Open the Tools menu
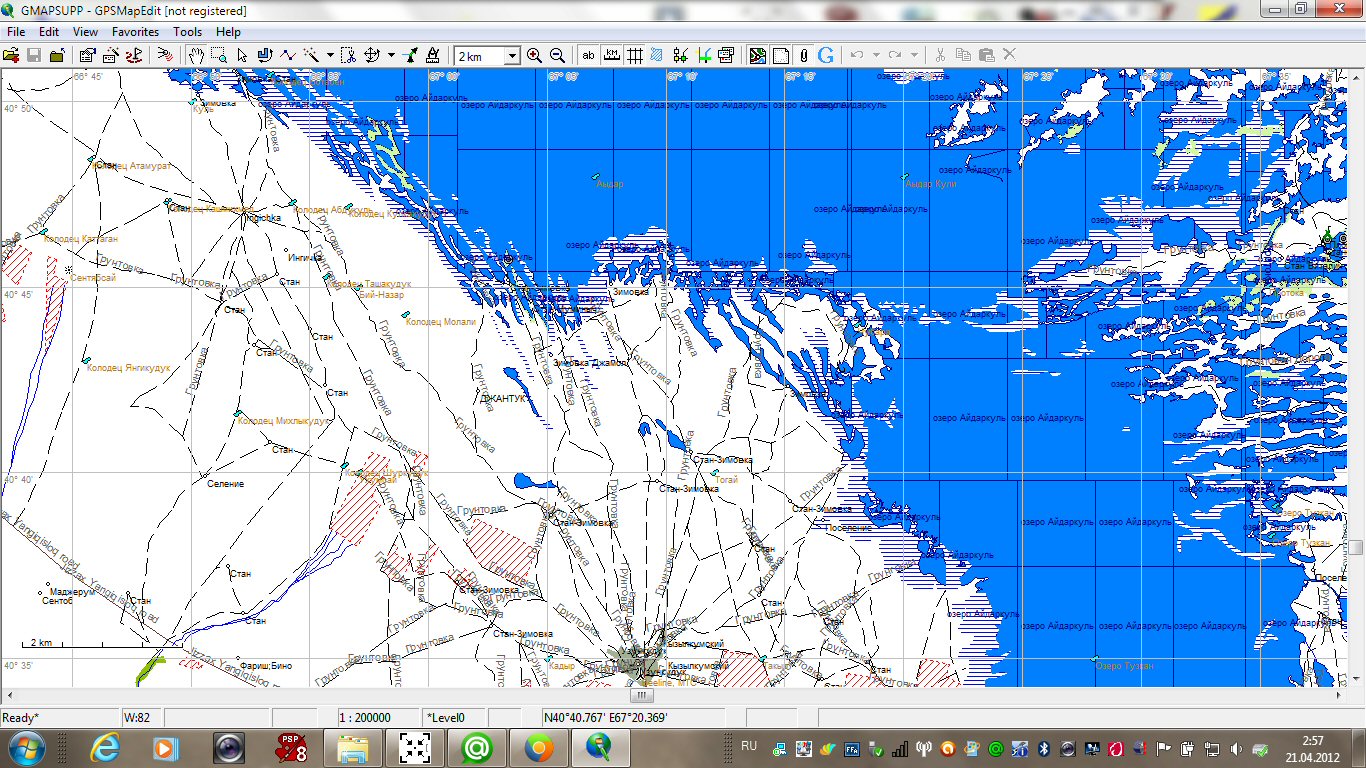1366x768 pixels. click(187, 32)
